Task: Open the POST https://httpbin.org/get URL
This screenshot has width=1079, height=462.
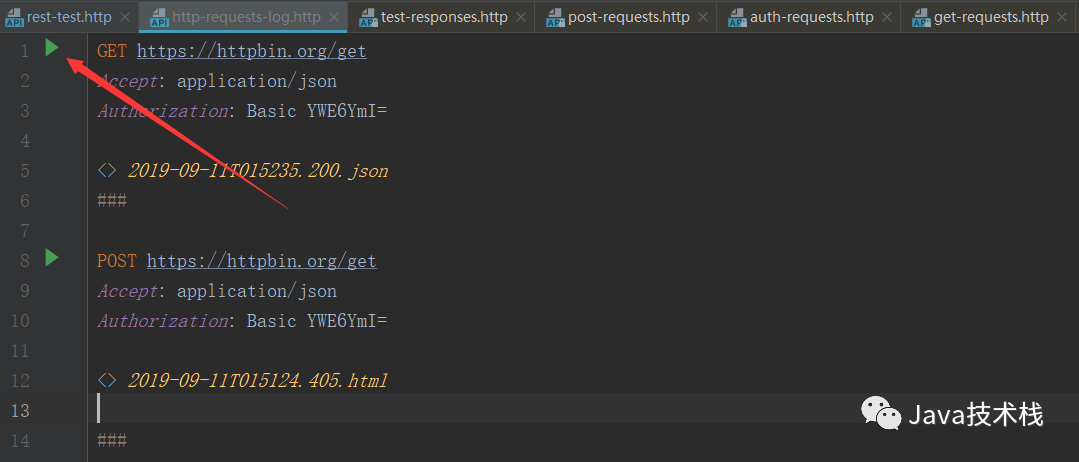Action: point(261,261)
